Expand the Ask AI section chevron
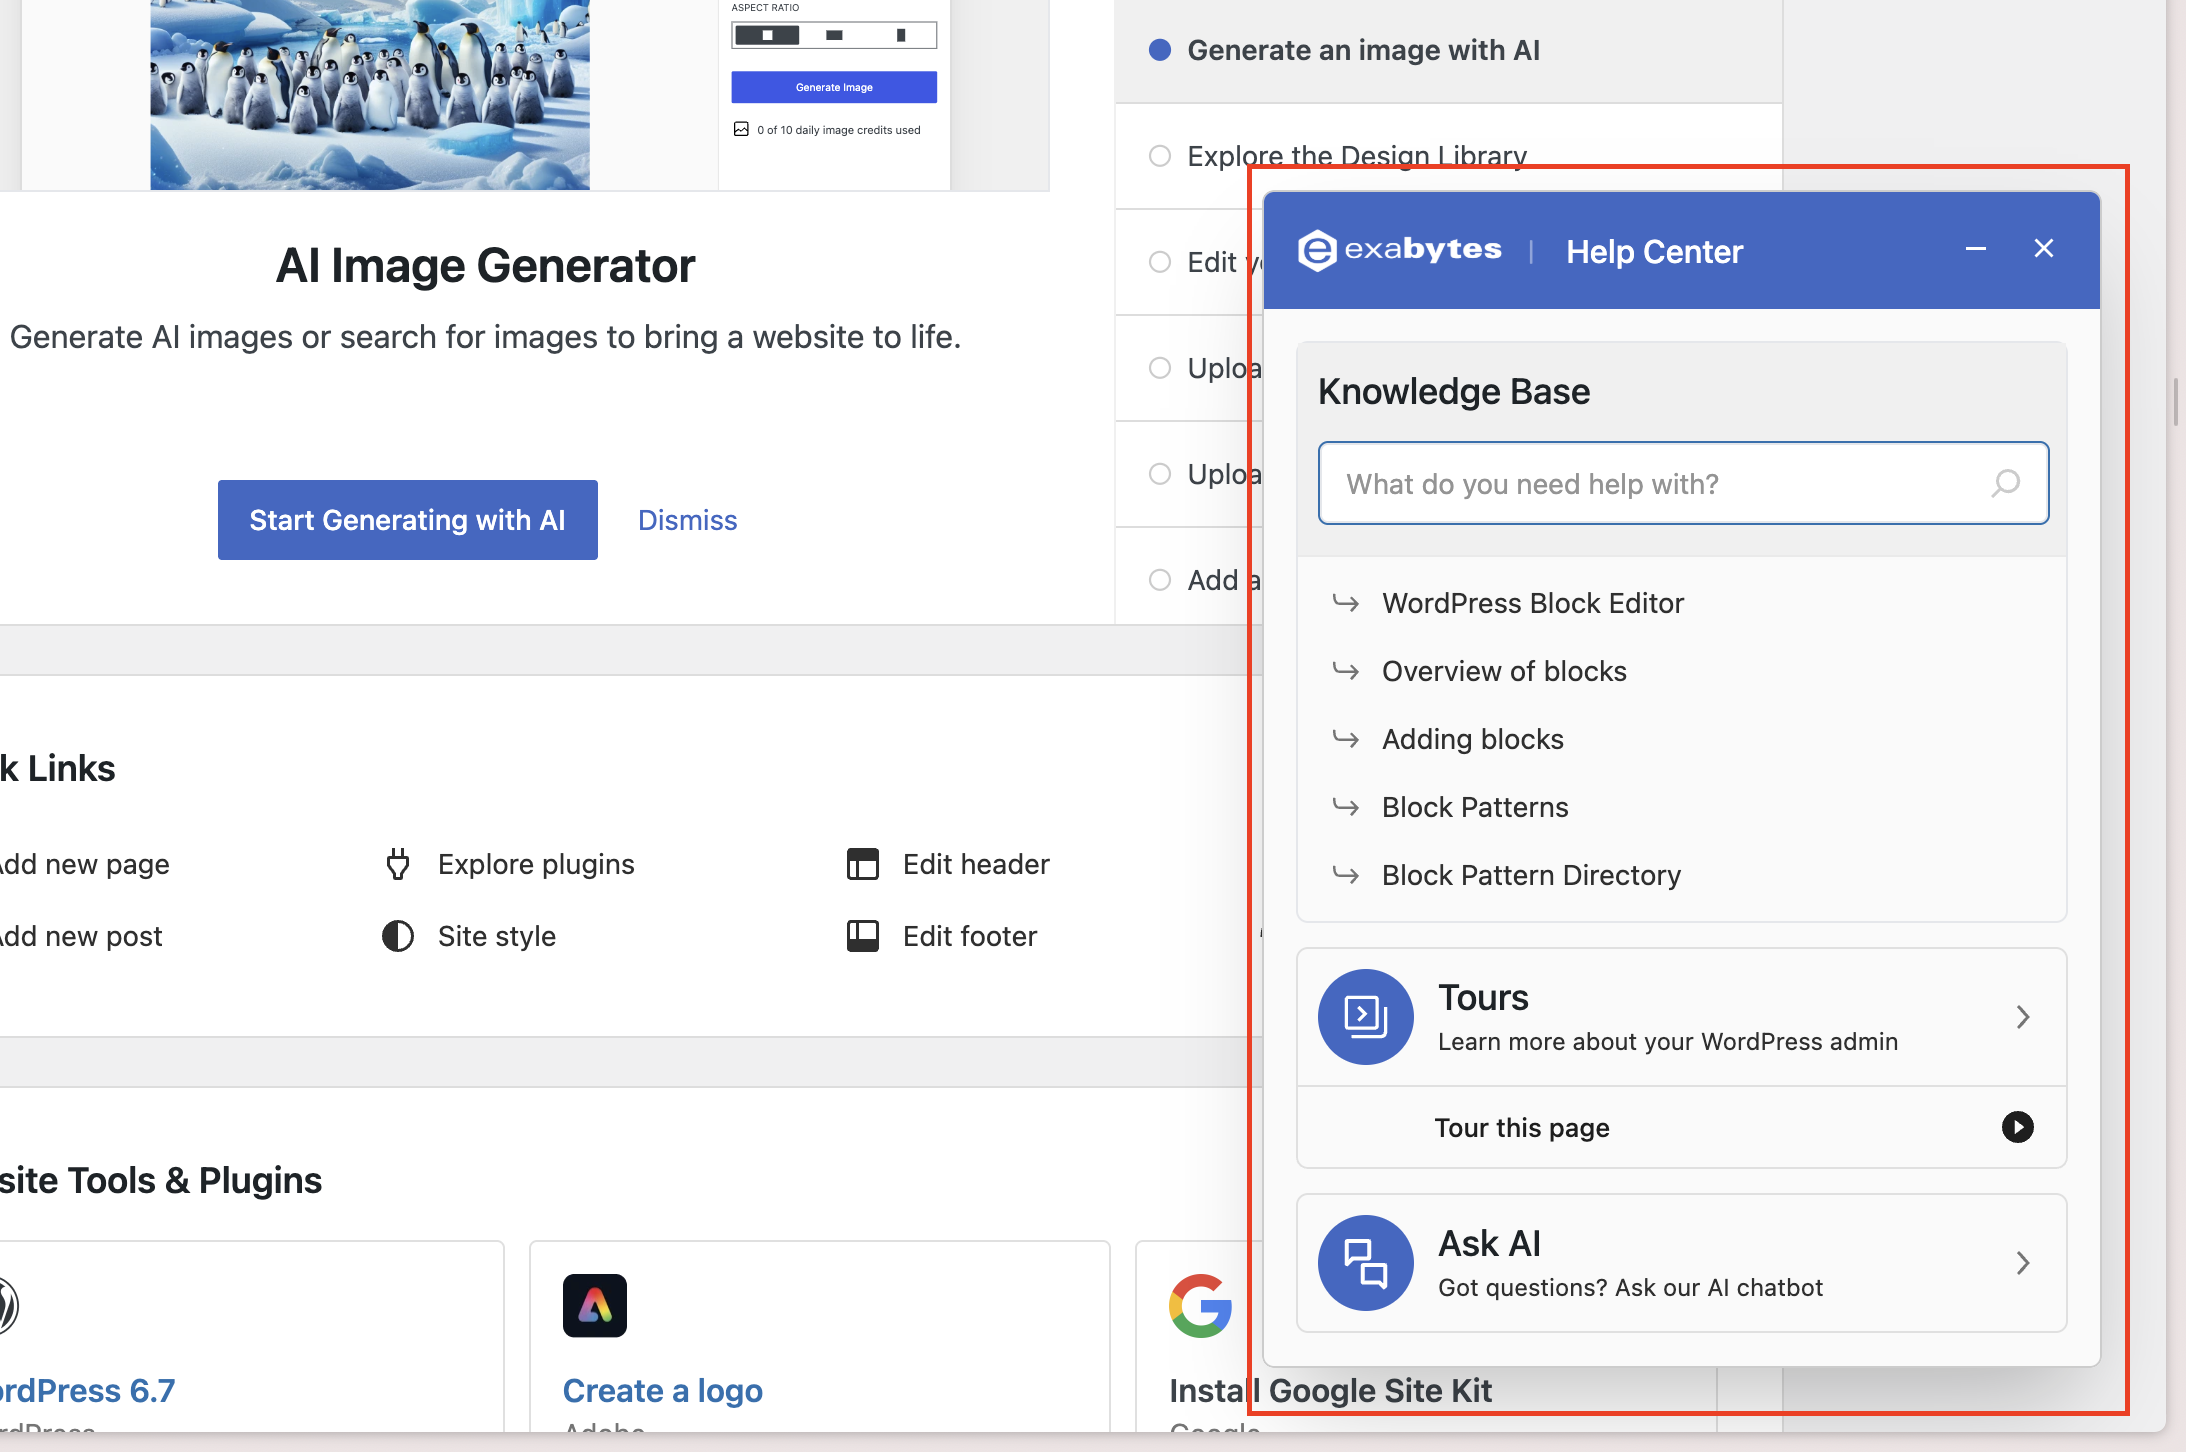Image resolution: width=2186 pixels, height=1452 pixels. point(2023,1263)
